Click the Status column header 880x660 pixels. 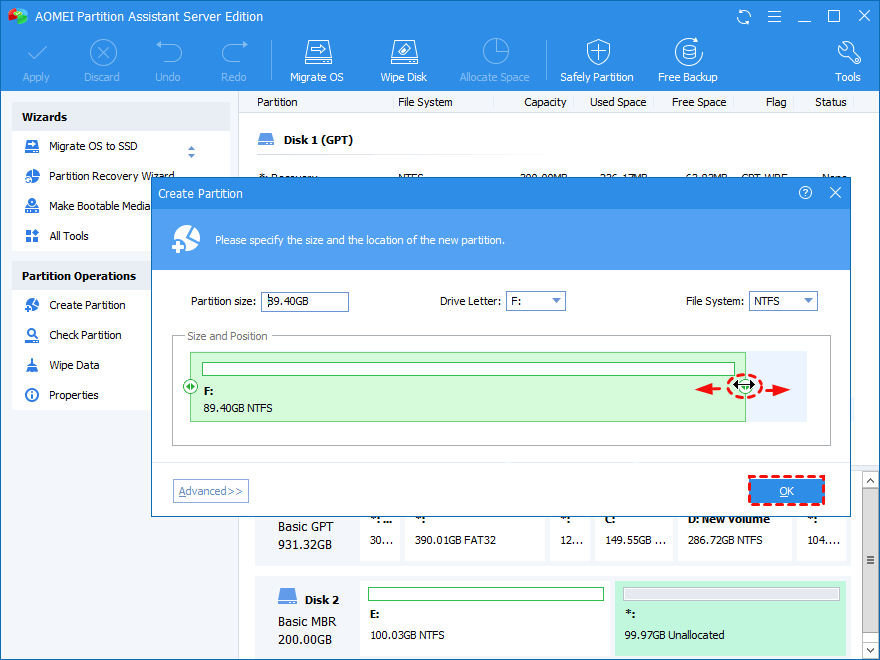pyautogui.click(x=831, y=102)
